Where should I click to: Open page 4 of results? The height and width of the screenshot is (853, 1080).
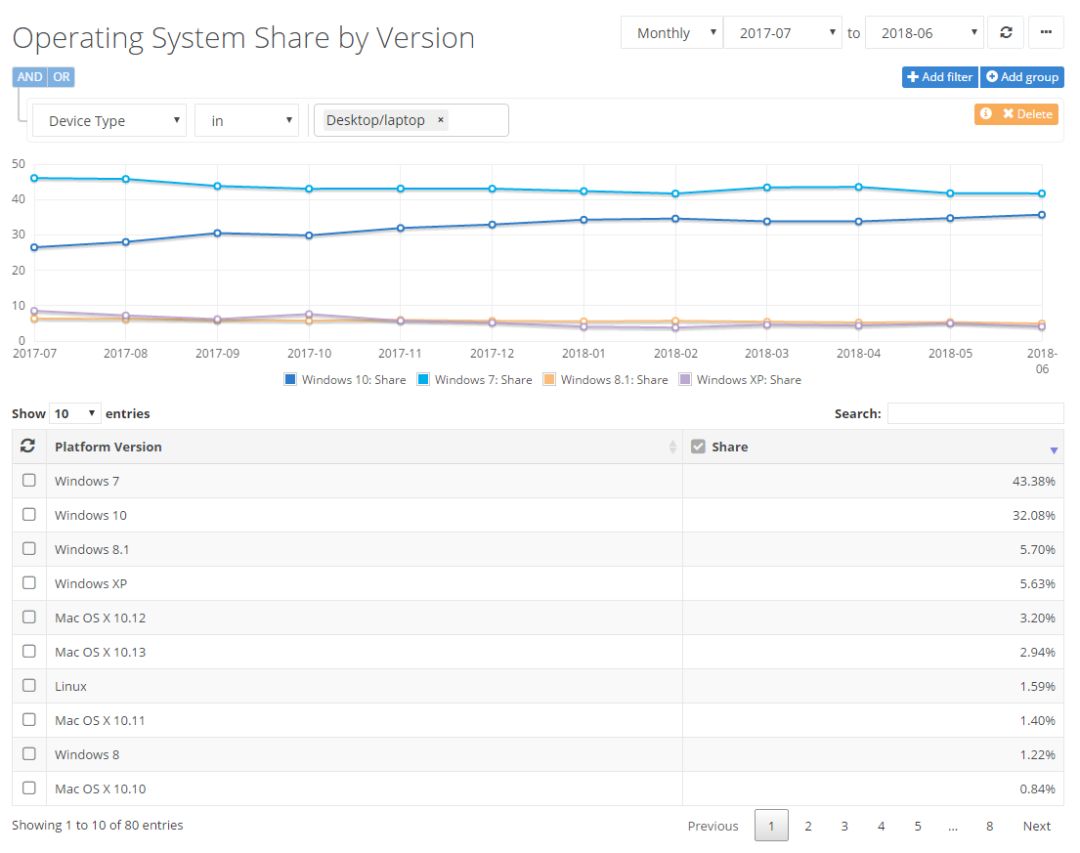pyautogui.click(x=881, y=825)
